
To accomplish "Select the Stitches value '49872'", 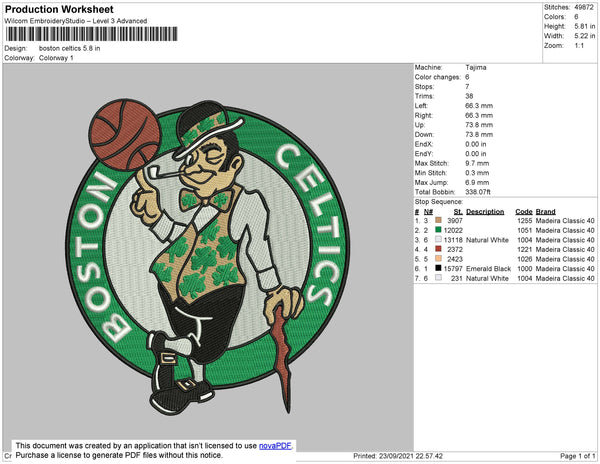I will (x=584, y=7).
